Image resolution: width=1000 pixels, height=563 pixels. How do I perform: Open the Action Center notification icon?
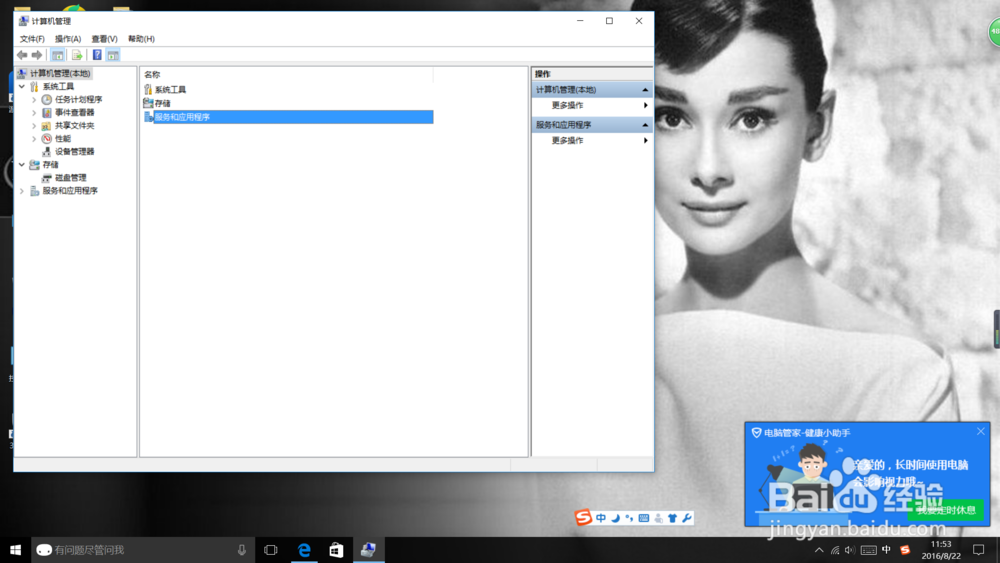[x=979, y=550]
